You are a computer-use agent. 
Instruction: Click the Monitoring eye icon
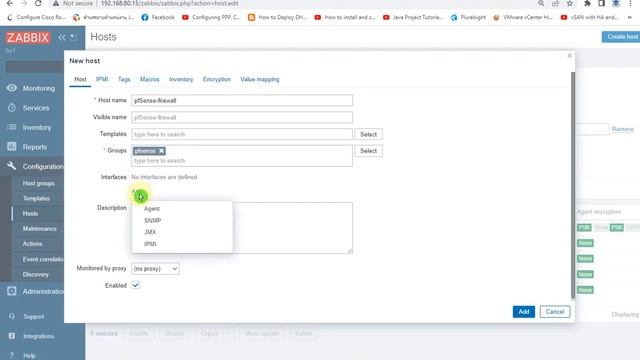coord(12,88)
